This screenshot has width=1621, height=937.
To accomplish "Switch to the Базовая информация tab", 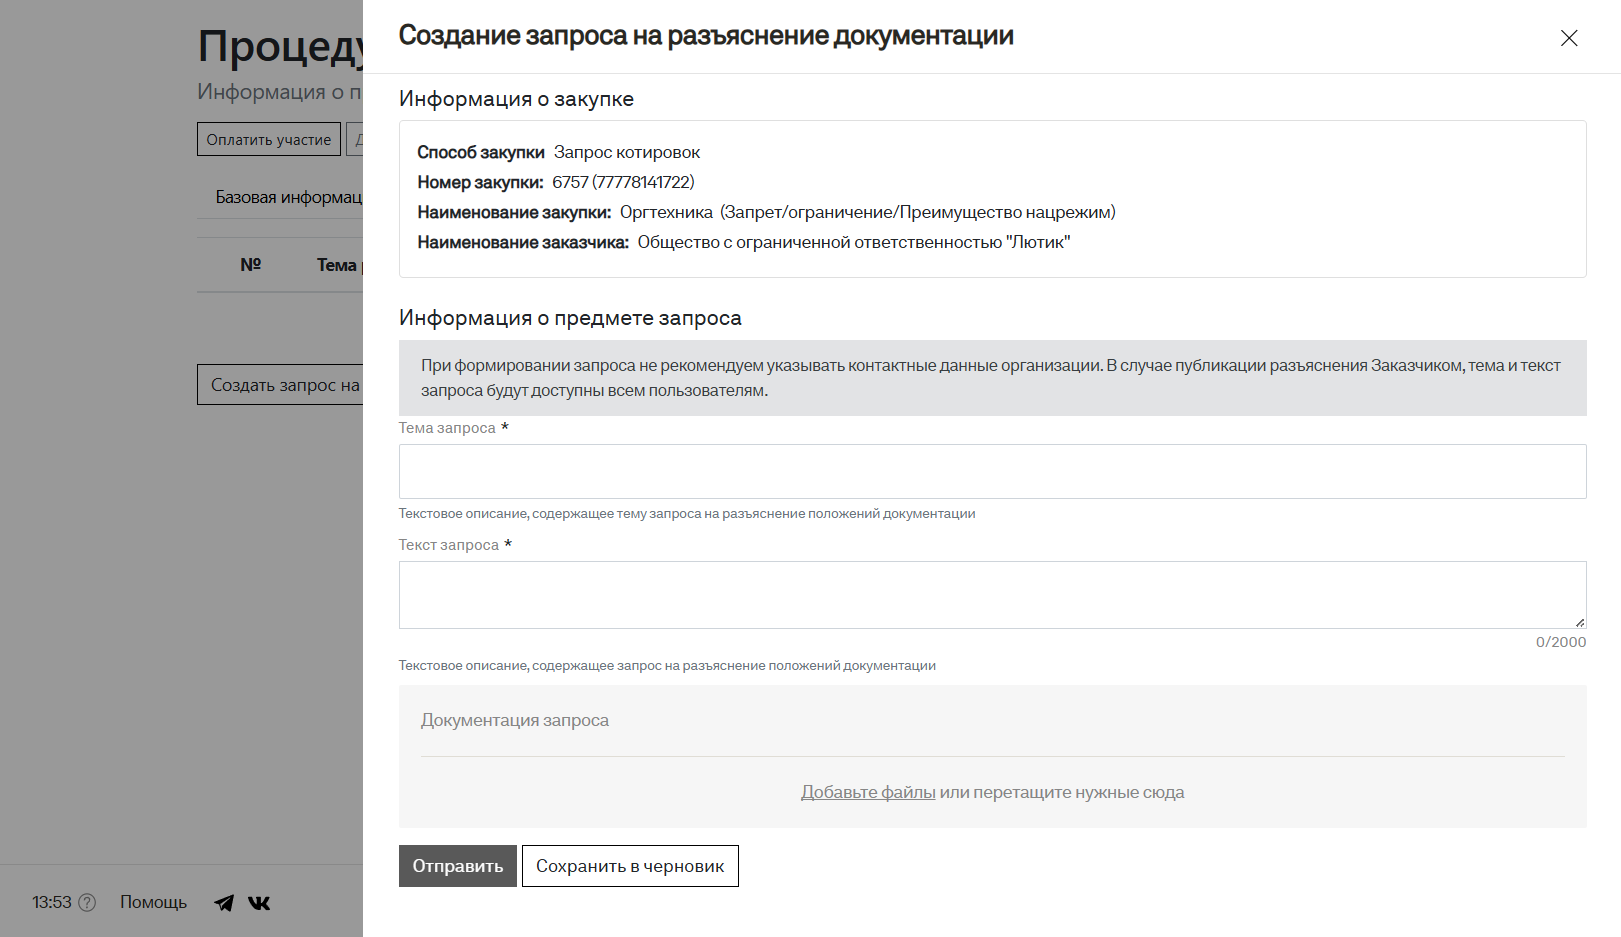I will (x=288, y=198).
